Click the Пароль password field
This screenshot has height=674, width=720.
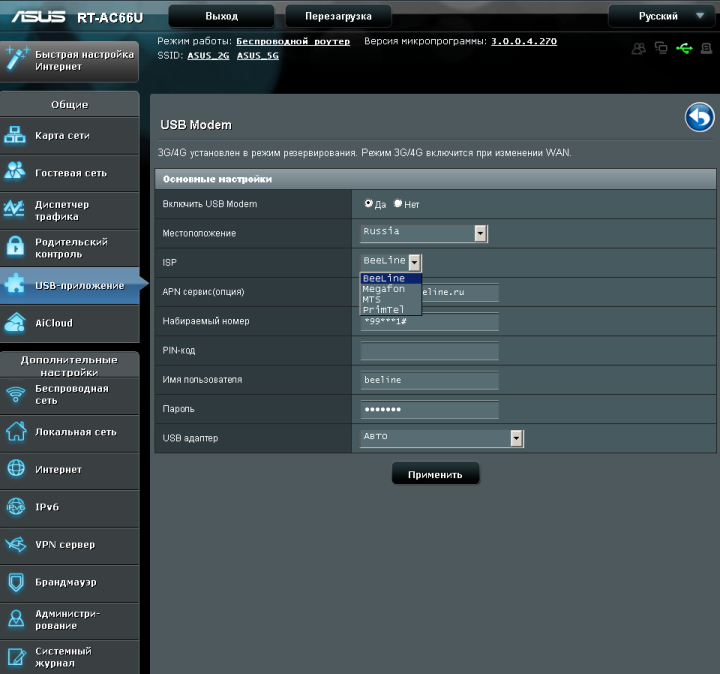click(x=429, y=409)
